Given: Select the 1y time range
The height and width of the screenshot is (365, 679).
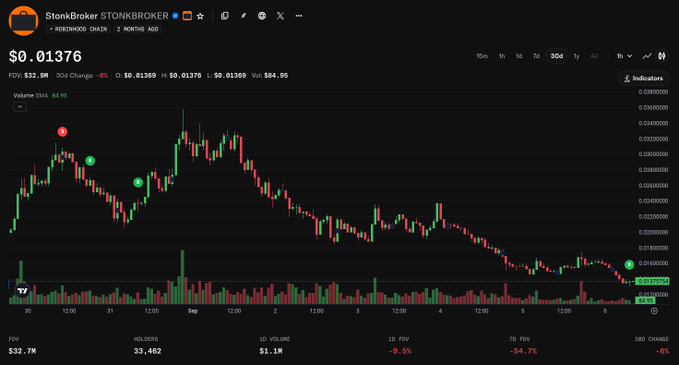Looking at the screenshot, I should 576,56.
